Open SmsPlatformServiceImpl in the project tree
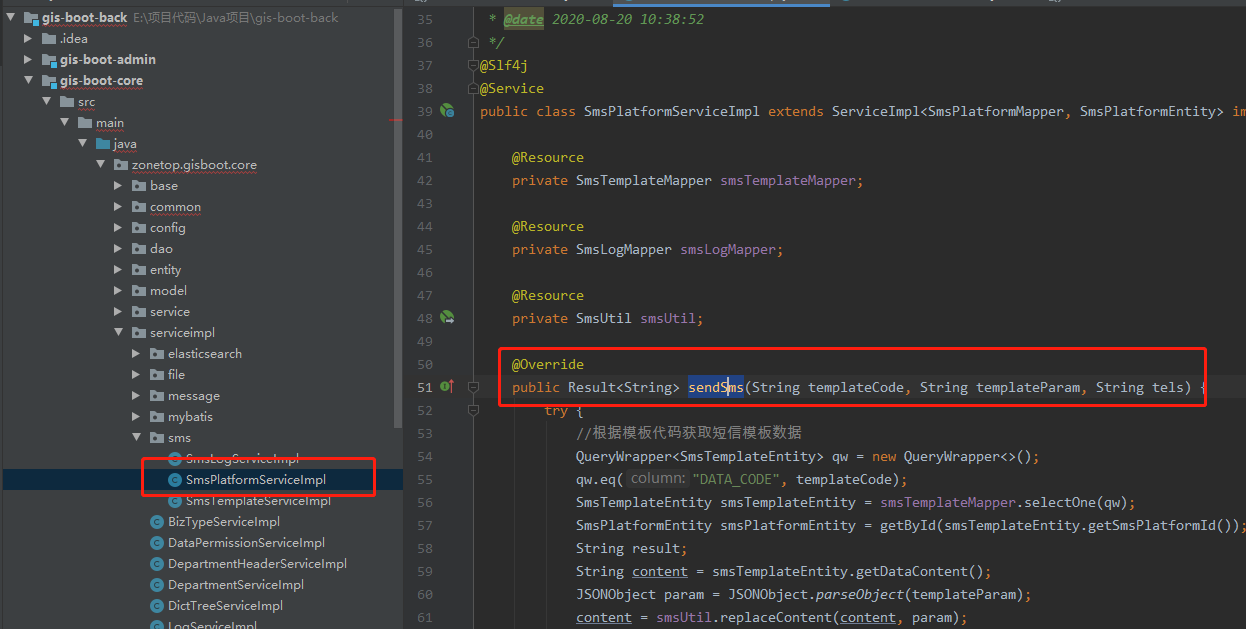Image resolution: width=1246 pixels, height=629 pixels. point(255,480)
